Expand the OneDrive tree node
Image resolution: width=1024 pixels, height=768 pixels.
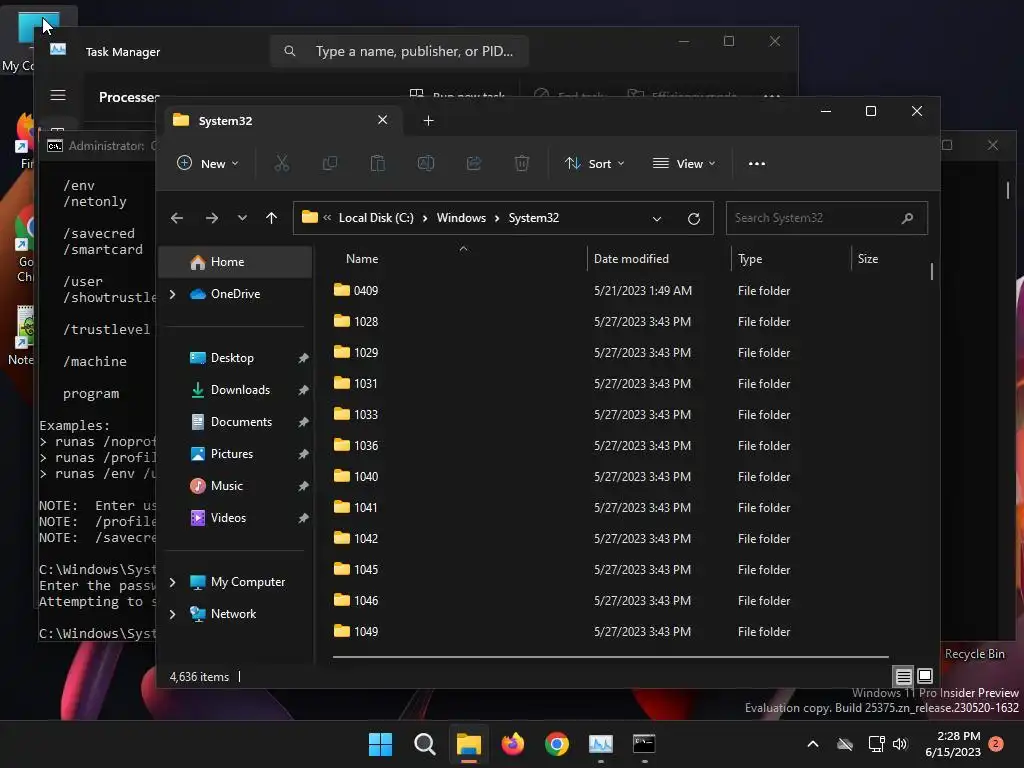[172, 294]
